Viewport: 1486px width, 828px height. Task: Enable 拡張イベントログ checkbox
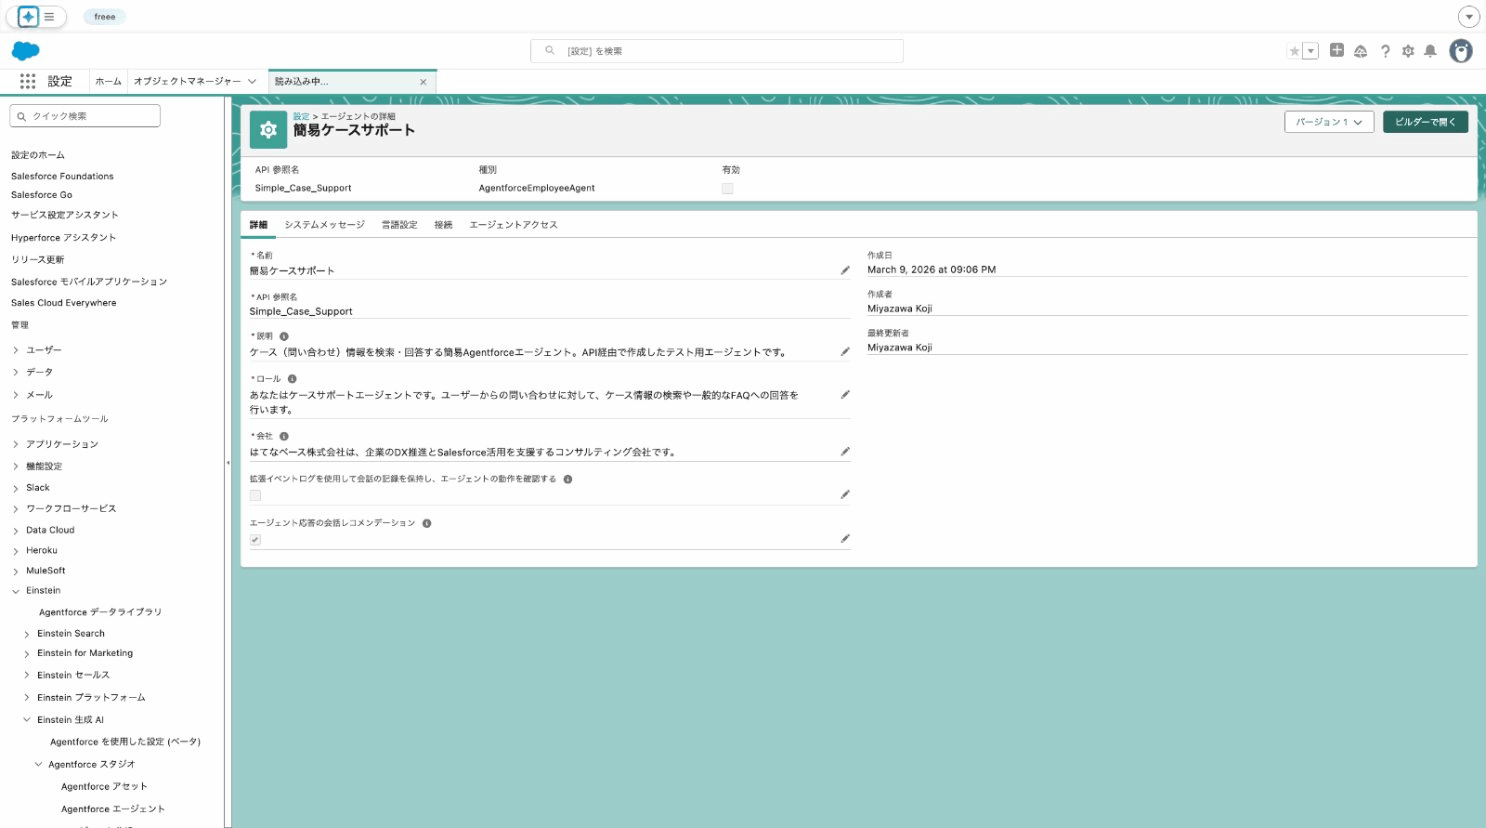point(254,495)
